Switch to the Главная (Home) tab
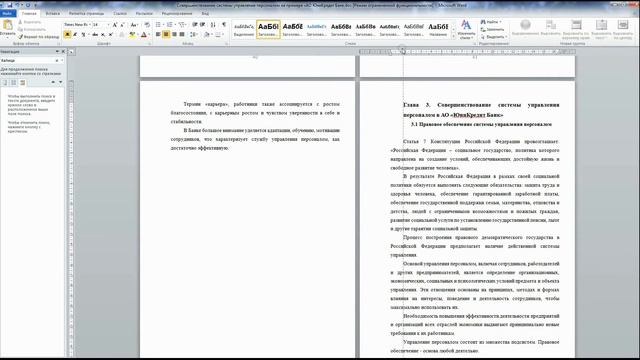The image size is (640, 360). click(29, 13)
